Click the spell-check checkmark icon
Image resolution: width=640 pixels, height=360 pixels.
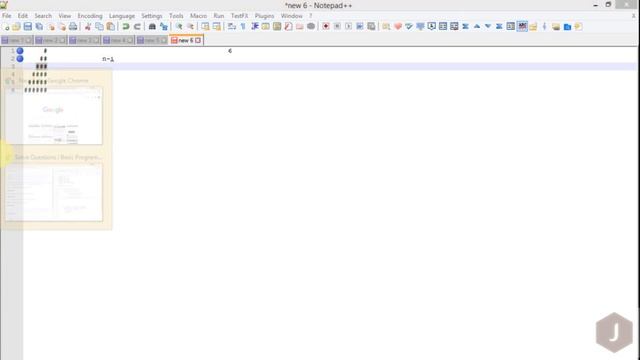[409, 27]
